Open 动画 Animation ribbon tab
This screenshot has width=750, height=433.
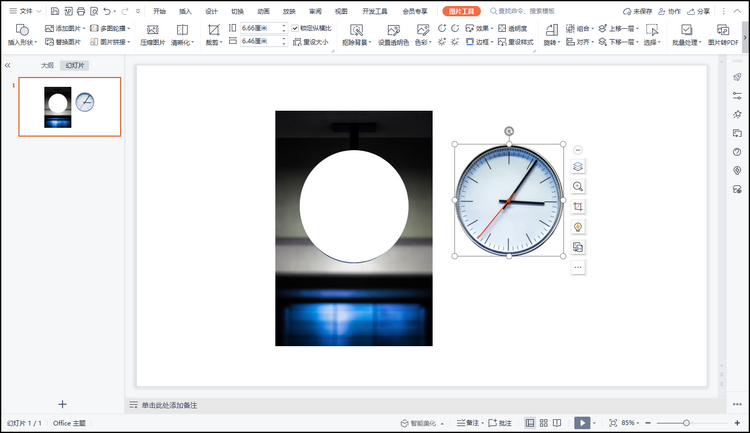pos(263,11)
